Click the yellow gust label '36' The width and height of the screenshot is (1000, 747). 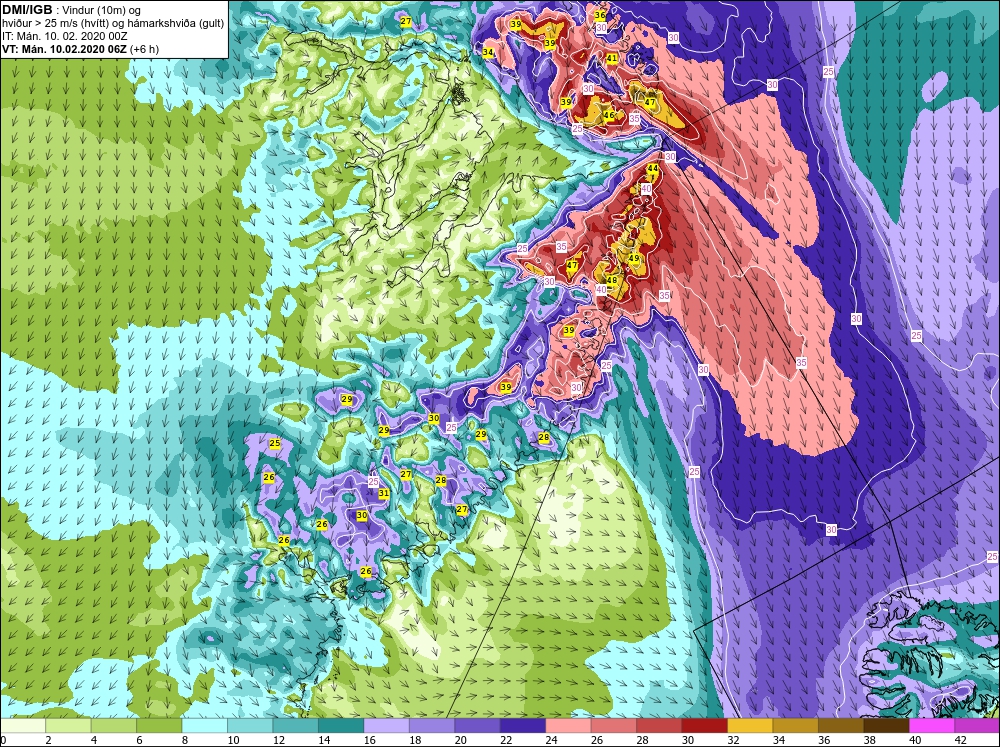(x=600, y=15)
